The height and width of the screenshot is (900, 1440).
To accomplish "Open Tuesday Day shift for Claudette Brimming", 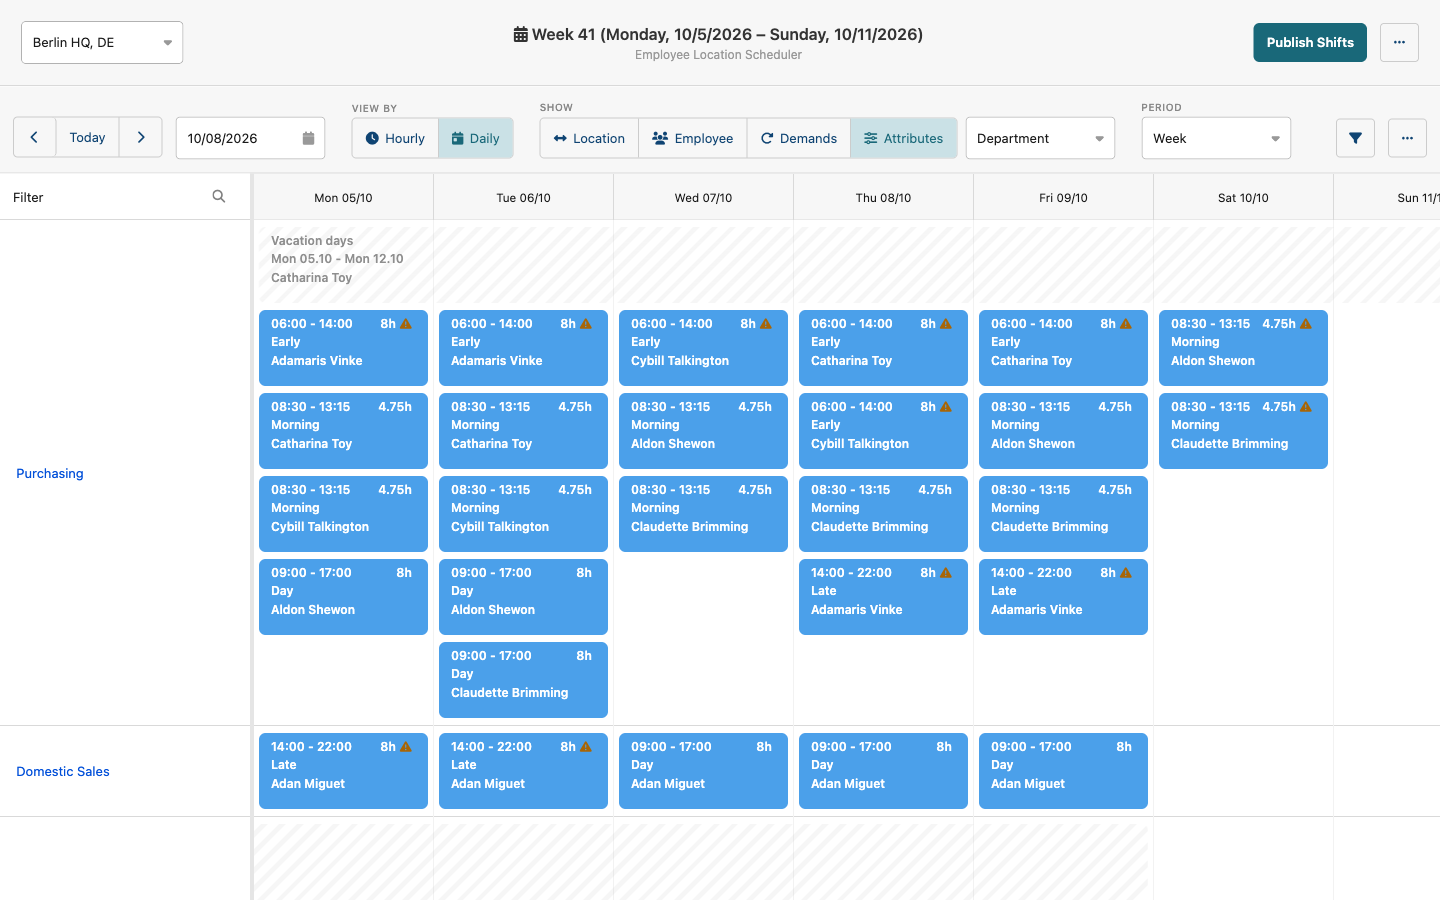I will coord(523,680).
